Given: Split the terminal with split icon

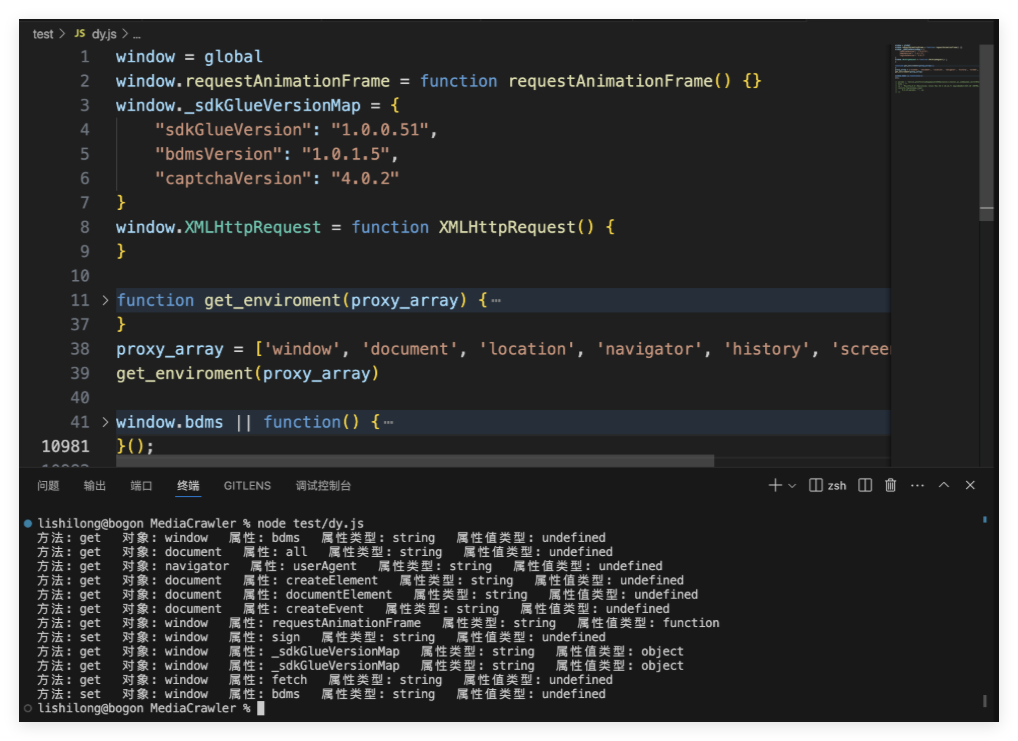Looking at the screenshot, I should pyautogui.click(x=865, y=485).
